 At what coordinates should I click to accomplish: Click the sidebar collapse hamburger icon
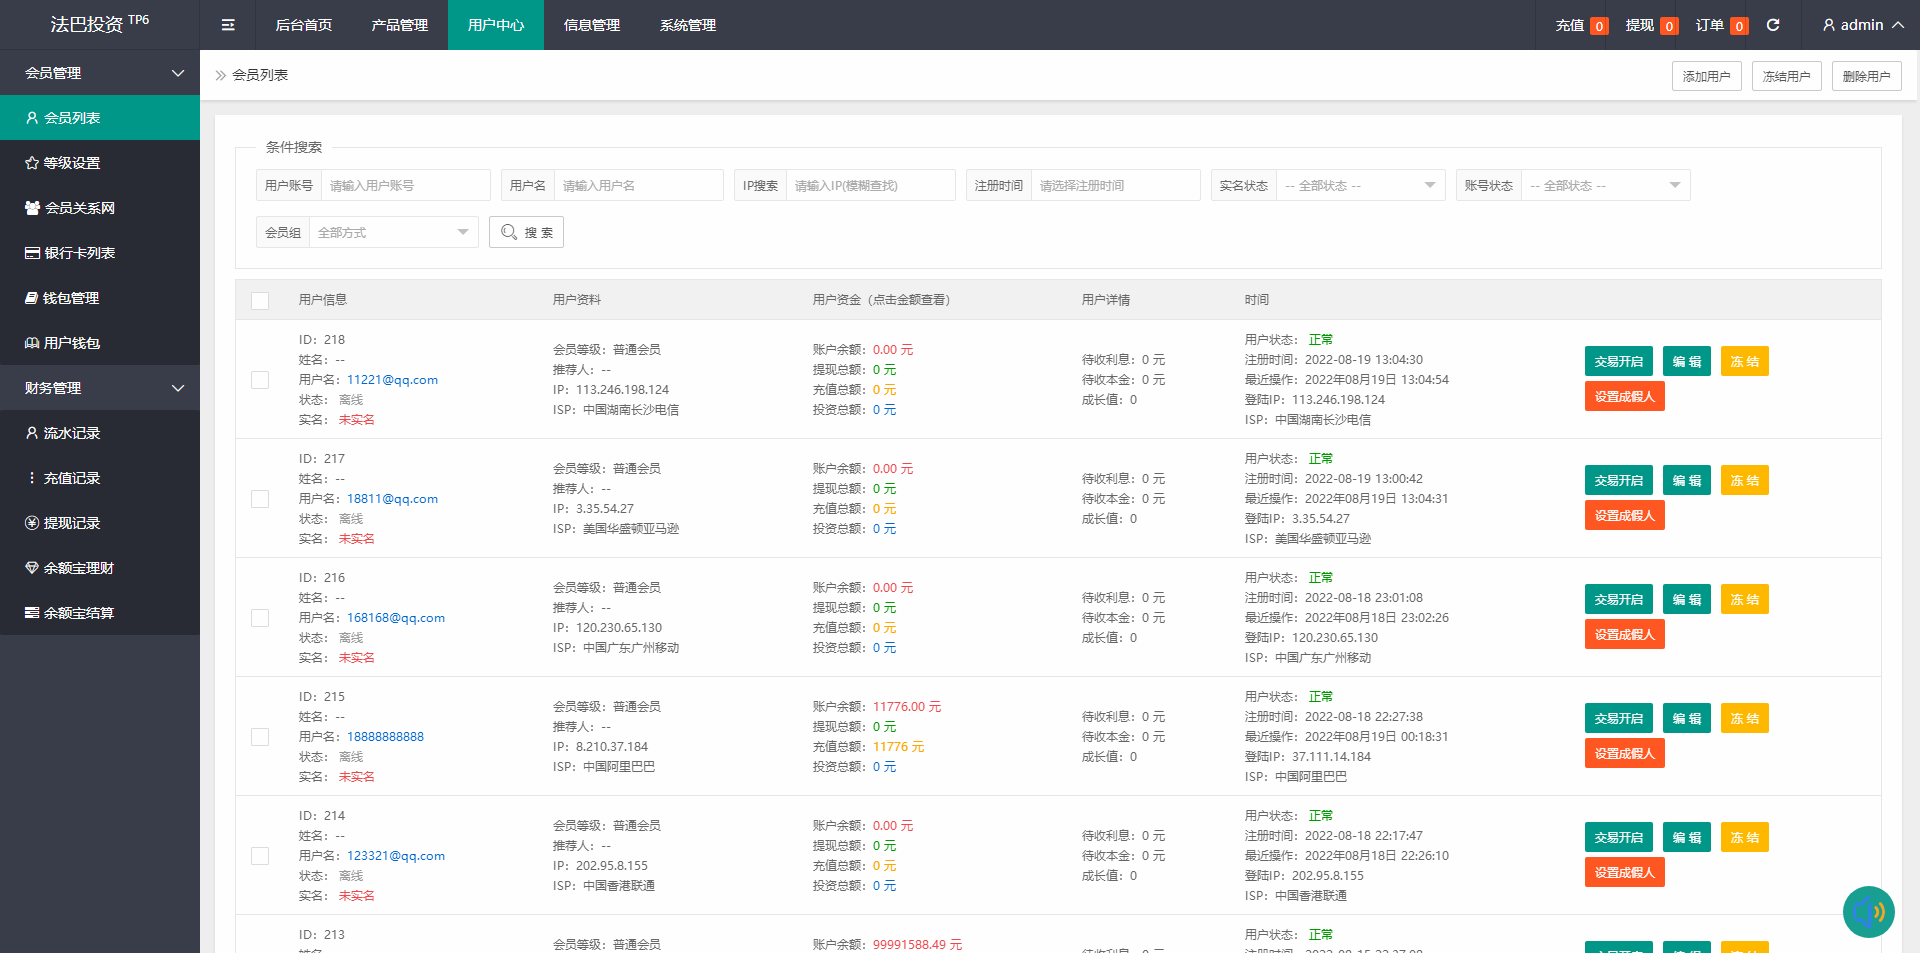228,25
